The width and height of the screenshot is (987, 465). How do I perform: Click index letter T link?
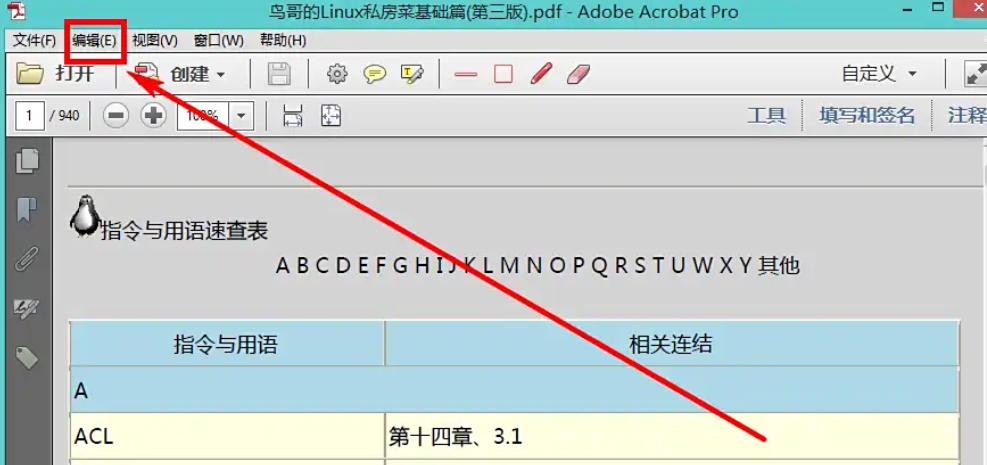[x=658, y=266]
